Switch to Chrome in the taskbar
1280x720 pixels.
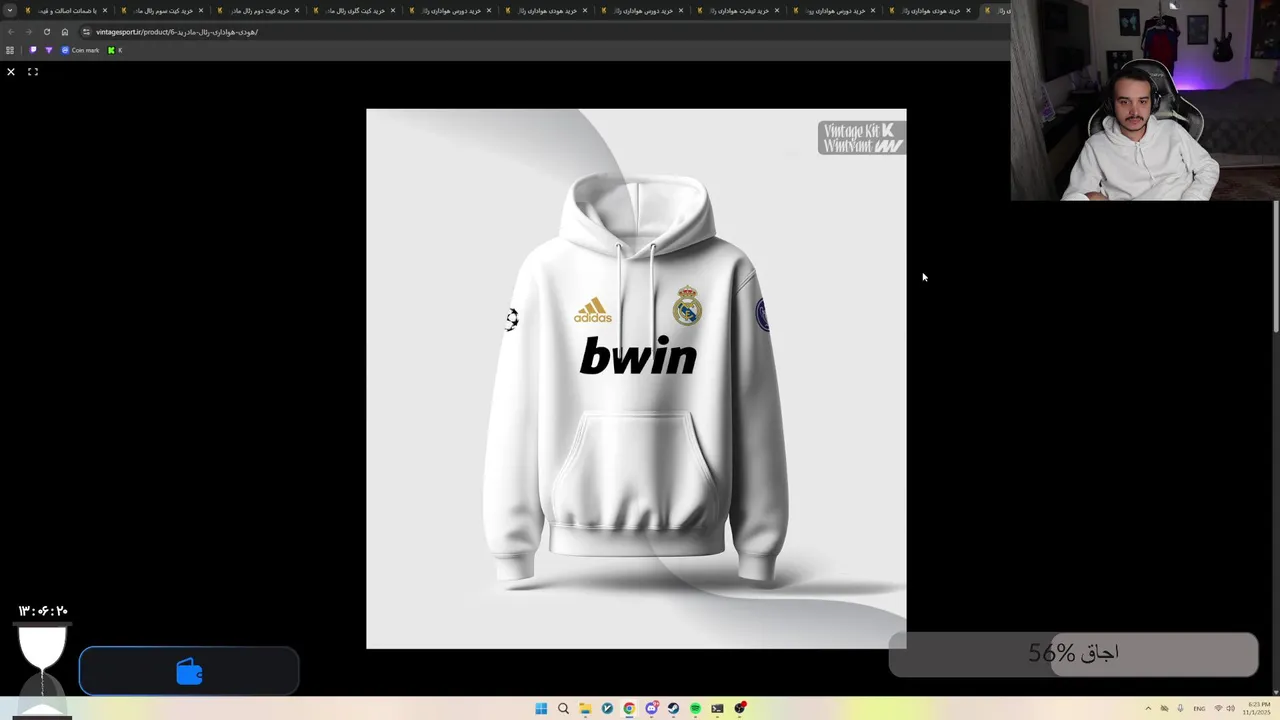click(629, 708)
